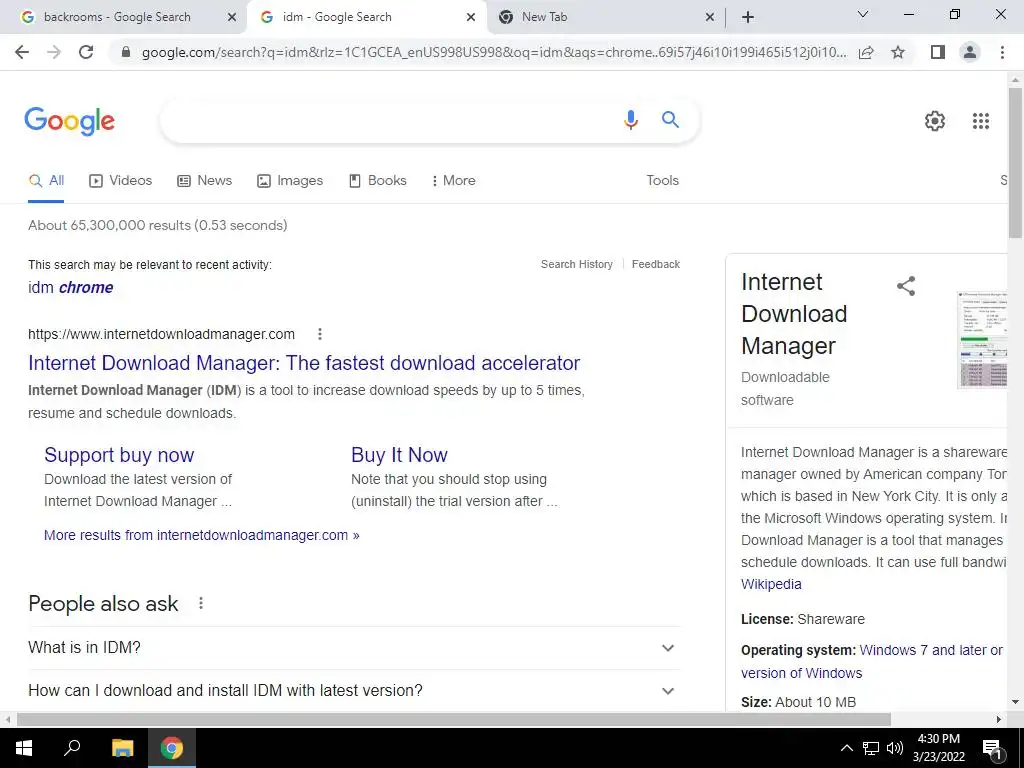Click the padlock site info icon
1024x768 pixels.
[126, 52]
